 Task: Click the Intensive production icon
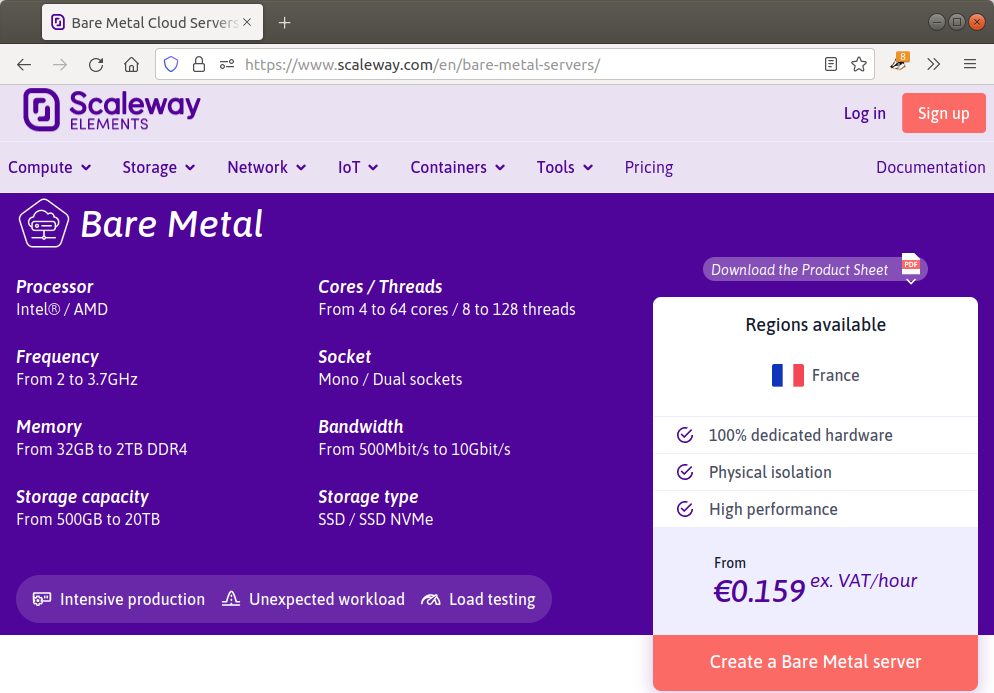tap(42, 599)
